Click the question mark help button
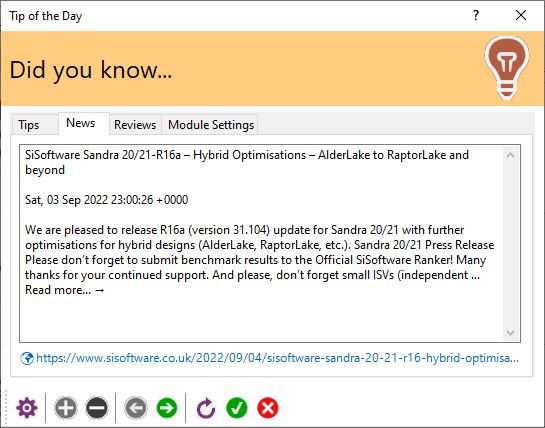Image resolution: width=545 pixels, height=428 pixels. pos(476,15)
